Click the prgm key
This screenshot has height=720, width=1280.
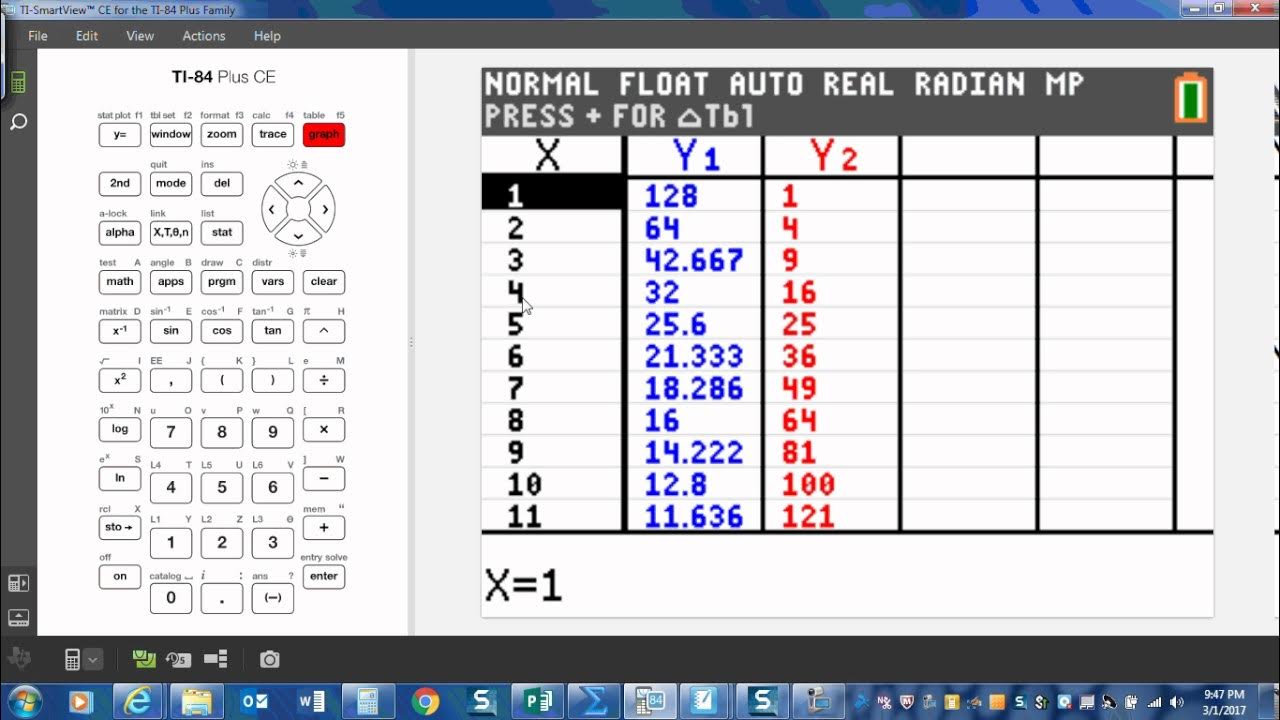[222, 281]
